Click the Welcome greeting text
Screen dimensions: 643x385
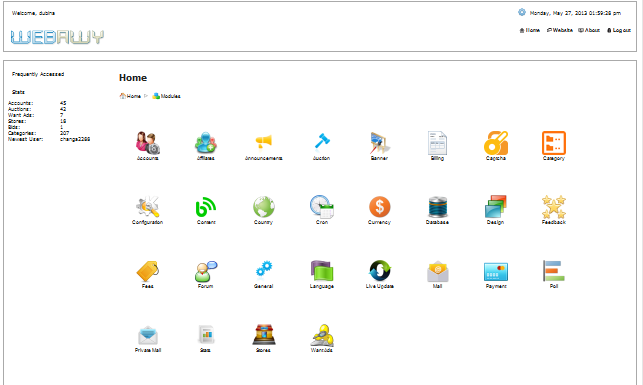pos(33,13)
